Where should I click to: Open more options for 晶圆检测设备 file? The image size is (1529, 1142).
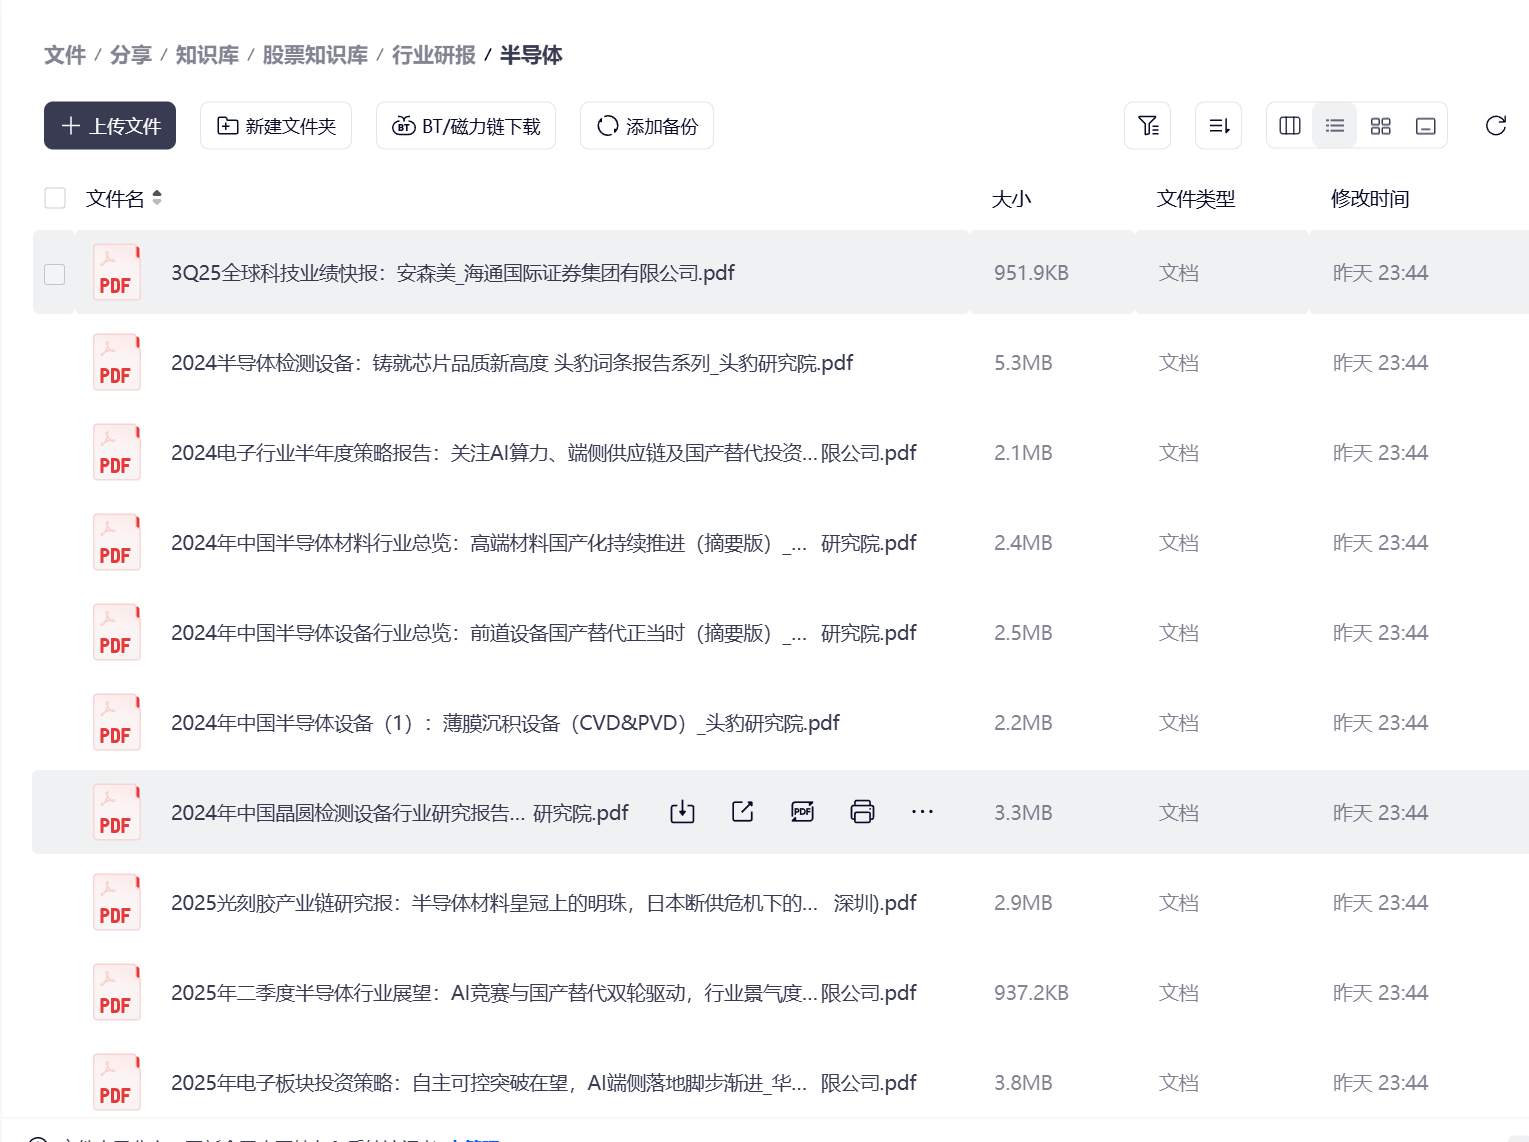922,812
